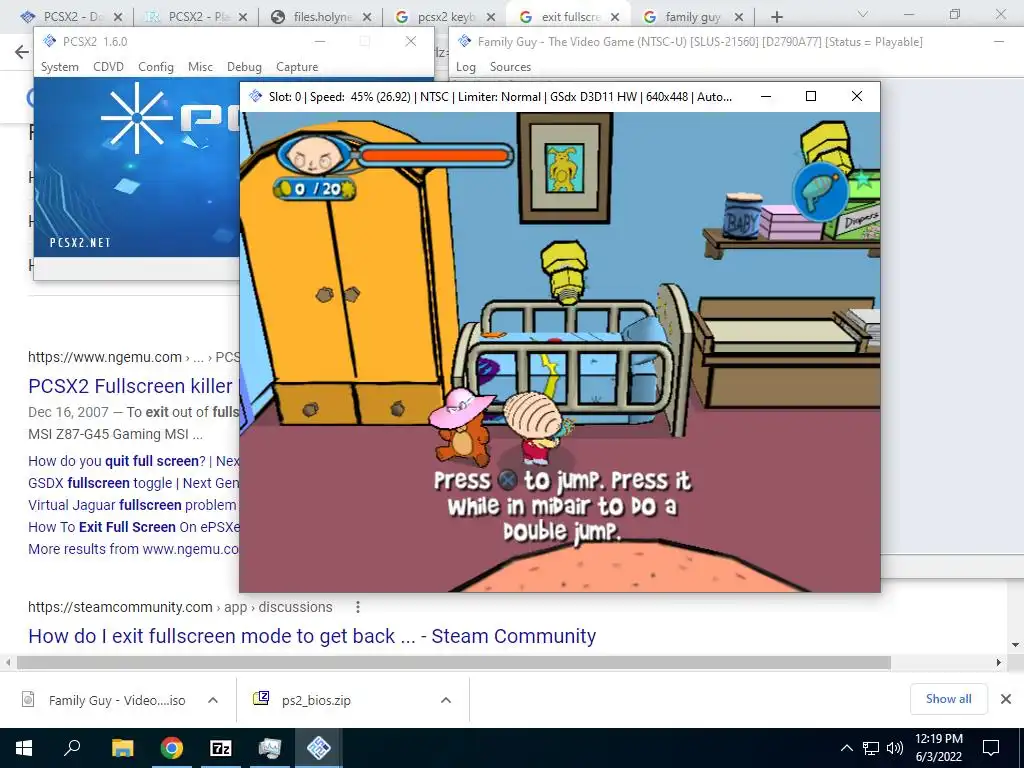Switch to the 'pcsx2 keyb' Chrome tab

click(445, 17)
